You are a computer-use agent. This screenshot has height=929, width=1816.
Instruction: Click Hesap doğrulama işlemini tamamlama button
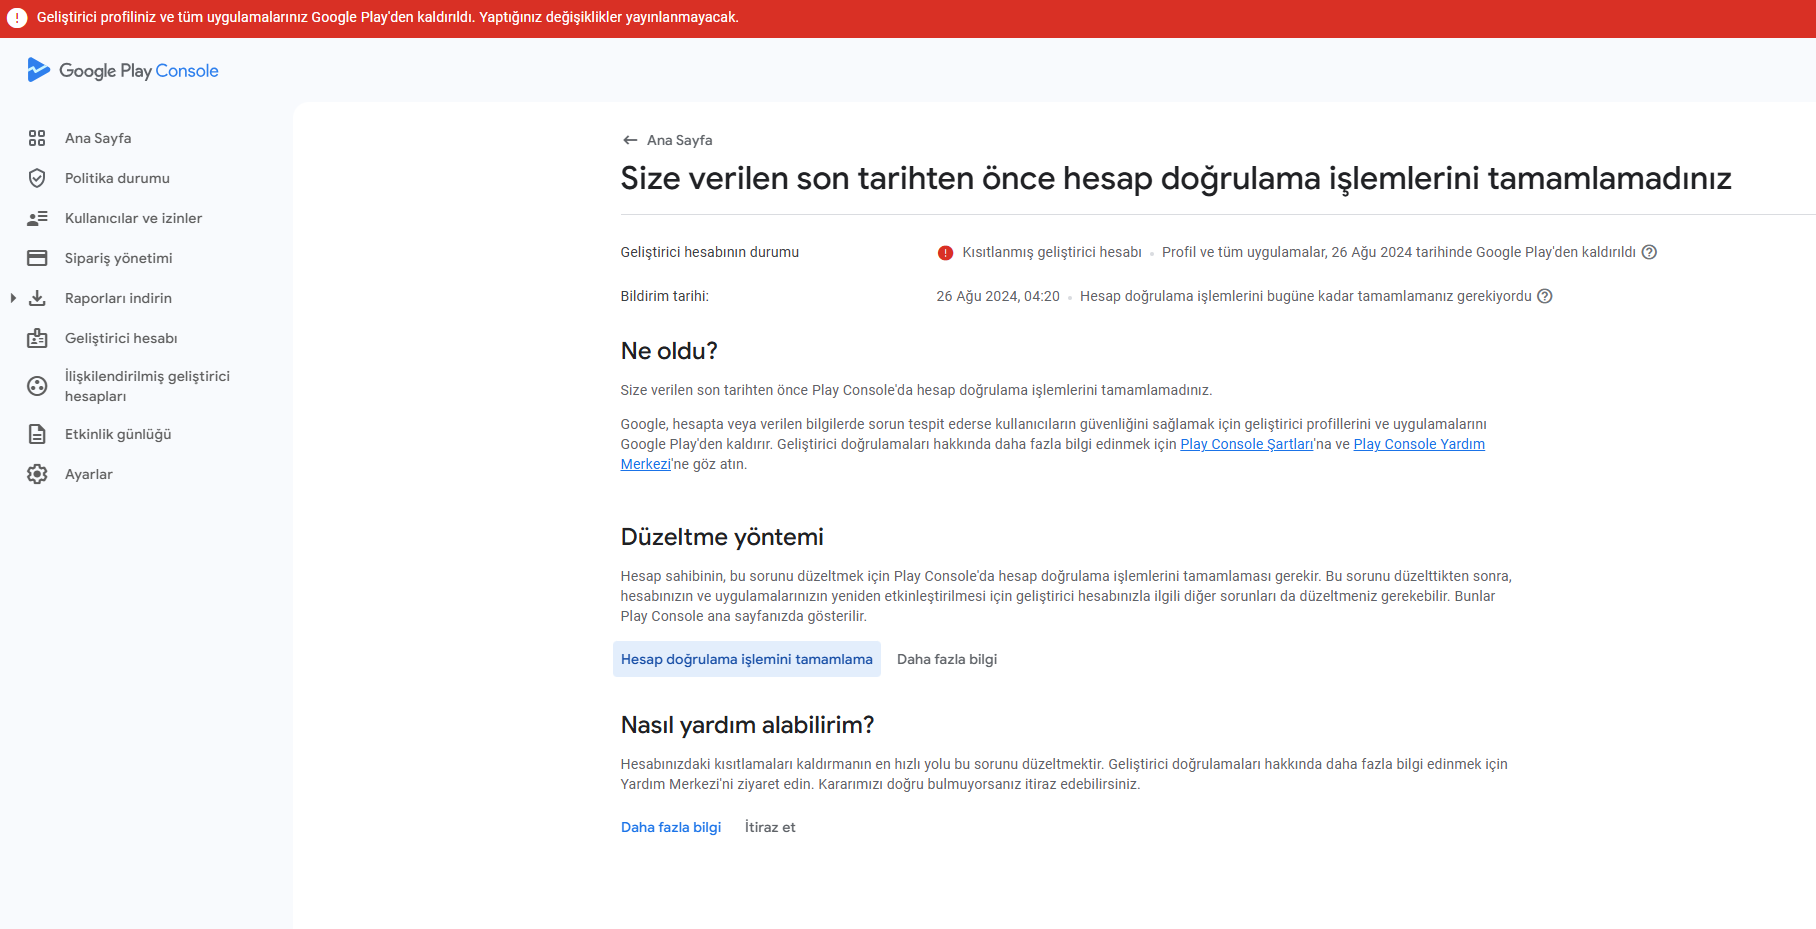coord(747,659)
